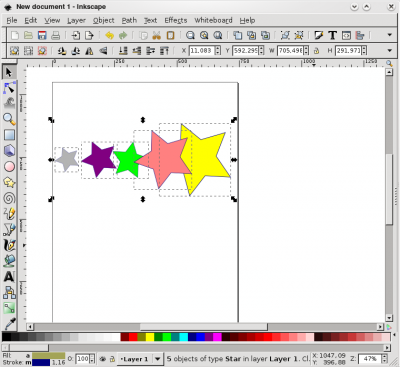The image size is (400, 367).
Task: Click the blue stroke color indicator
Action: (41, 362)
